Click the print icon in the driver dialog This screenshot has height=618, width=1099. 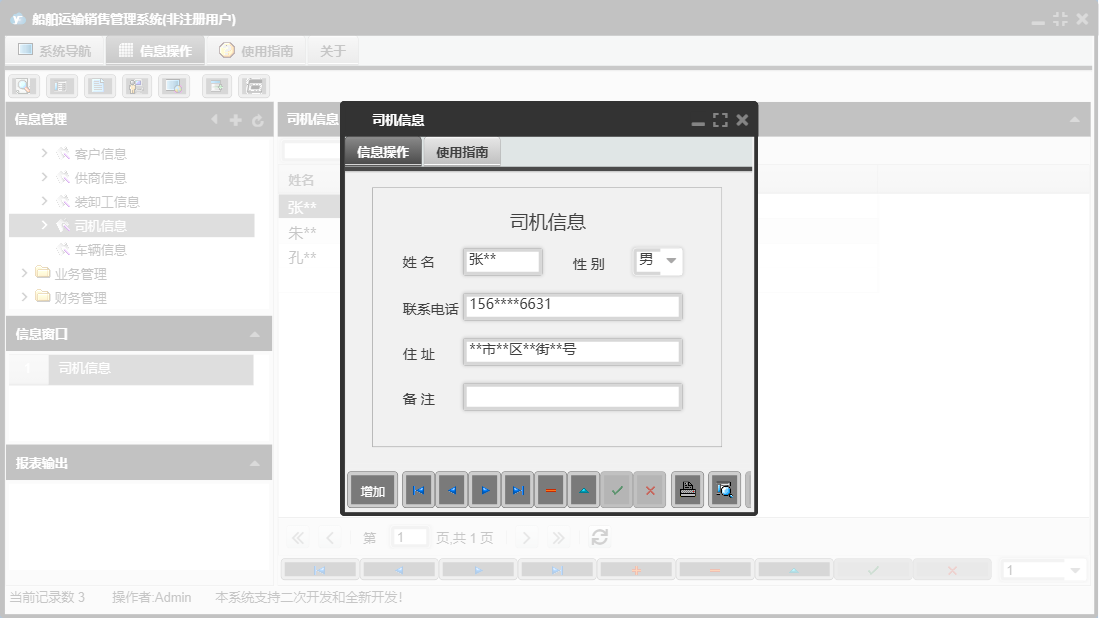coord(687,489)
